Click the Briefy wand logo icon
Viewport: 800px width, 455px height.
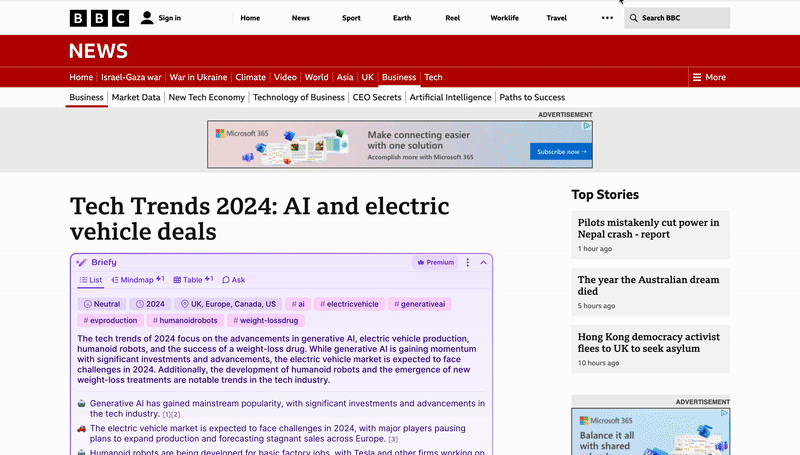pyautogui.click(x=82, y=262)
